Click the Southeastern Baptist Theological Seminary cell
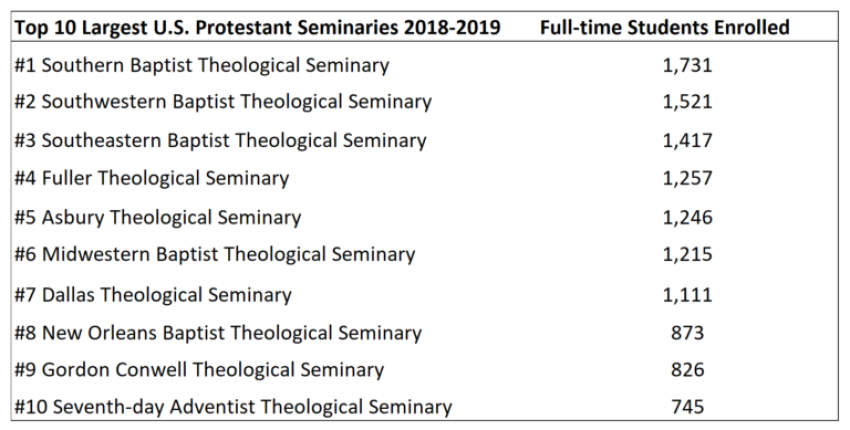The width and height of the screenshot is (850, 430). (x=221, y=141)
